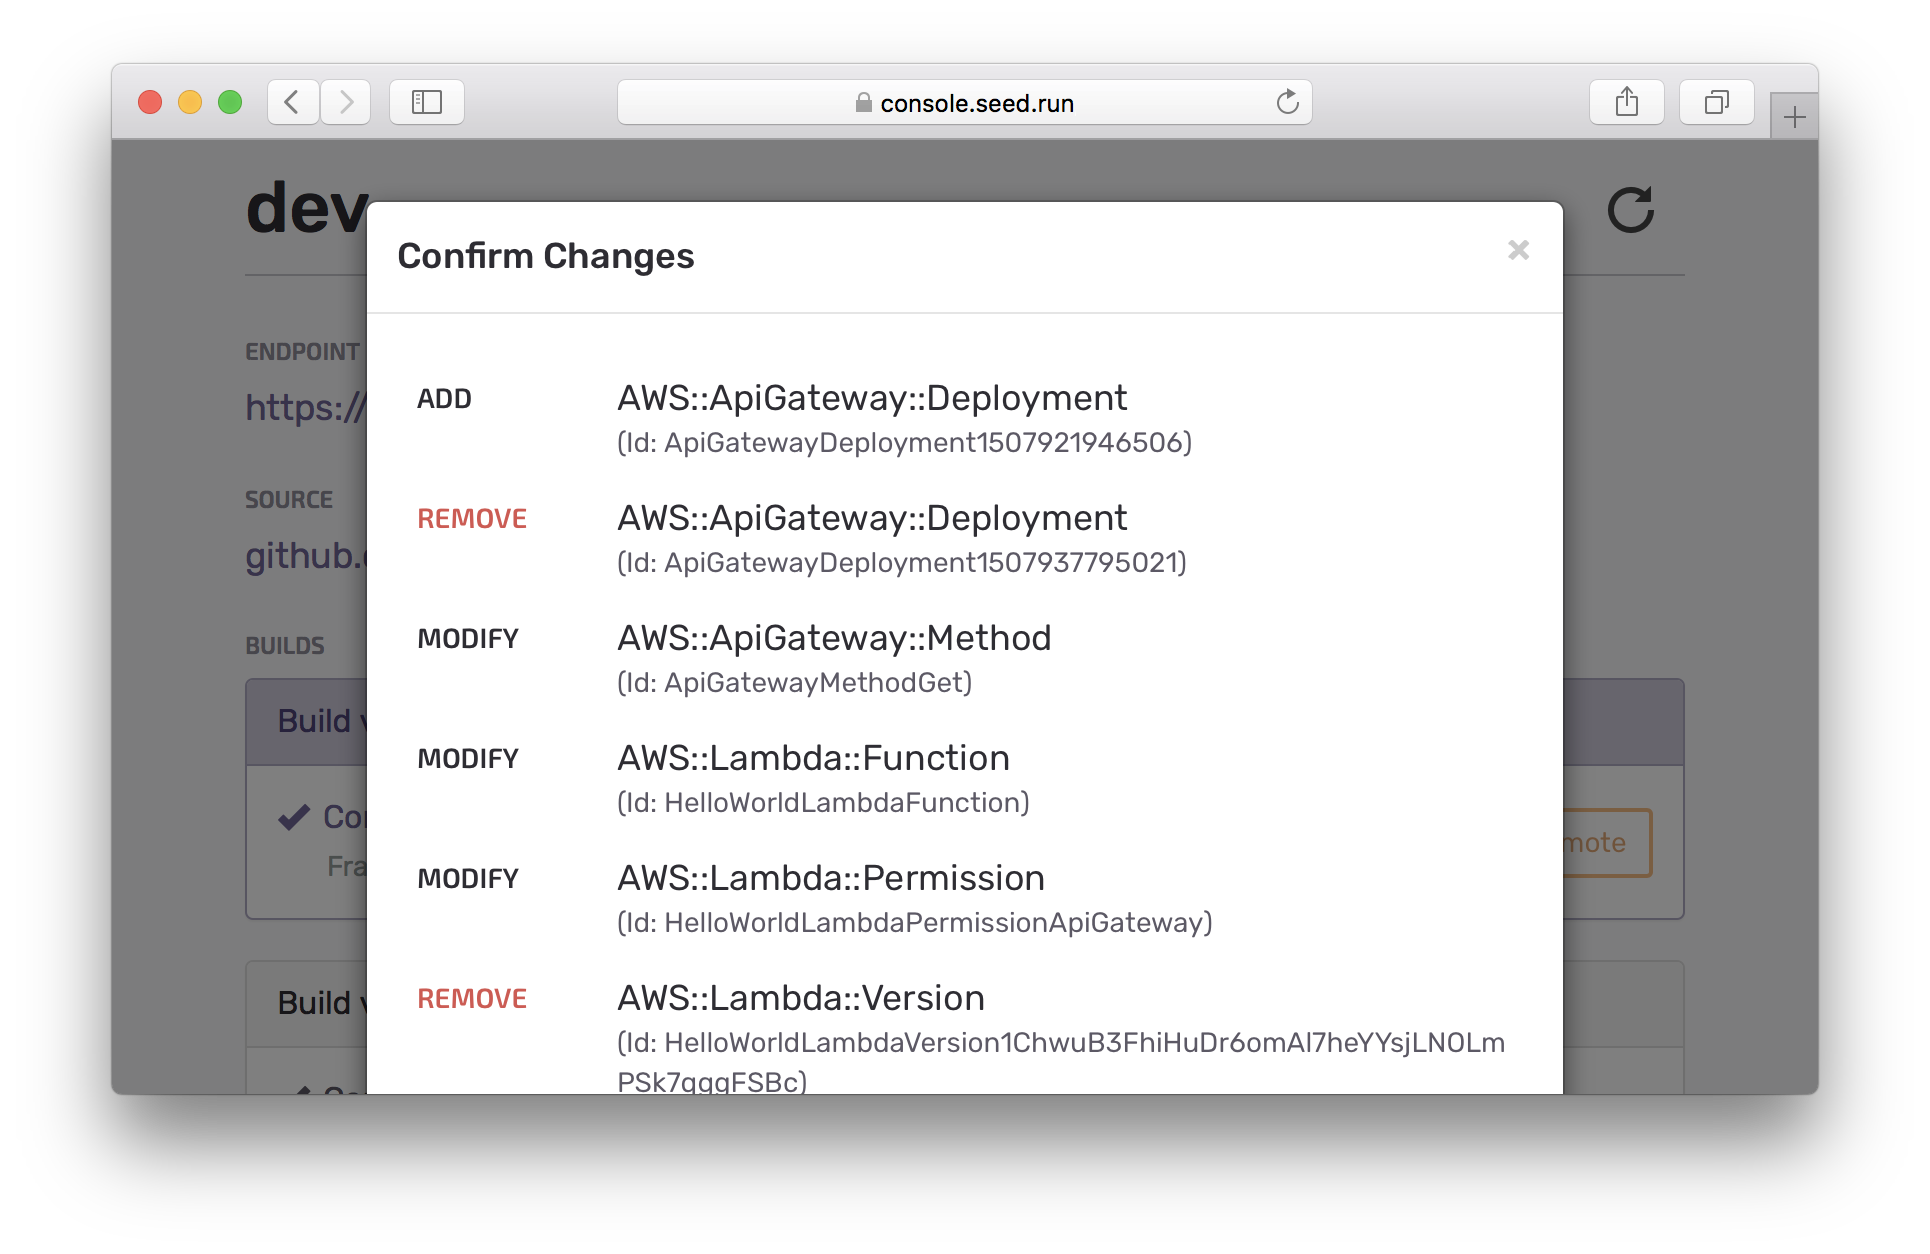This screenshot has height=1254, width=1930.
Task: Close the Confirm Changes dialog
Action: pos(1518,250)
